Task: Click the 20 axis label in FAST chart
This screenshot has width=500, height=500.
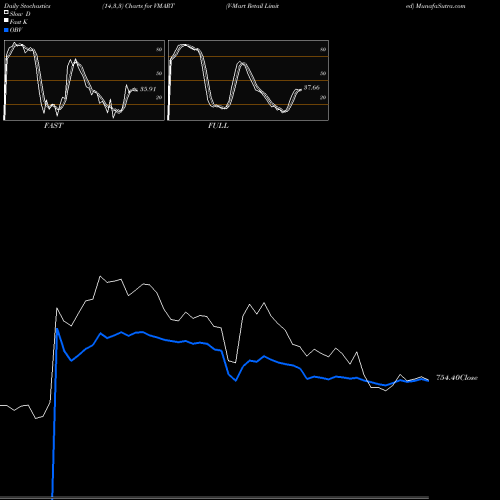Action: tap(159, 97)
